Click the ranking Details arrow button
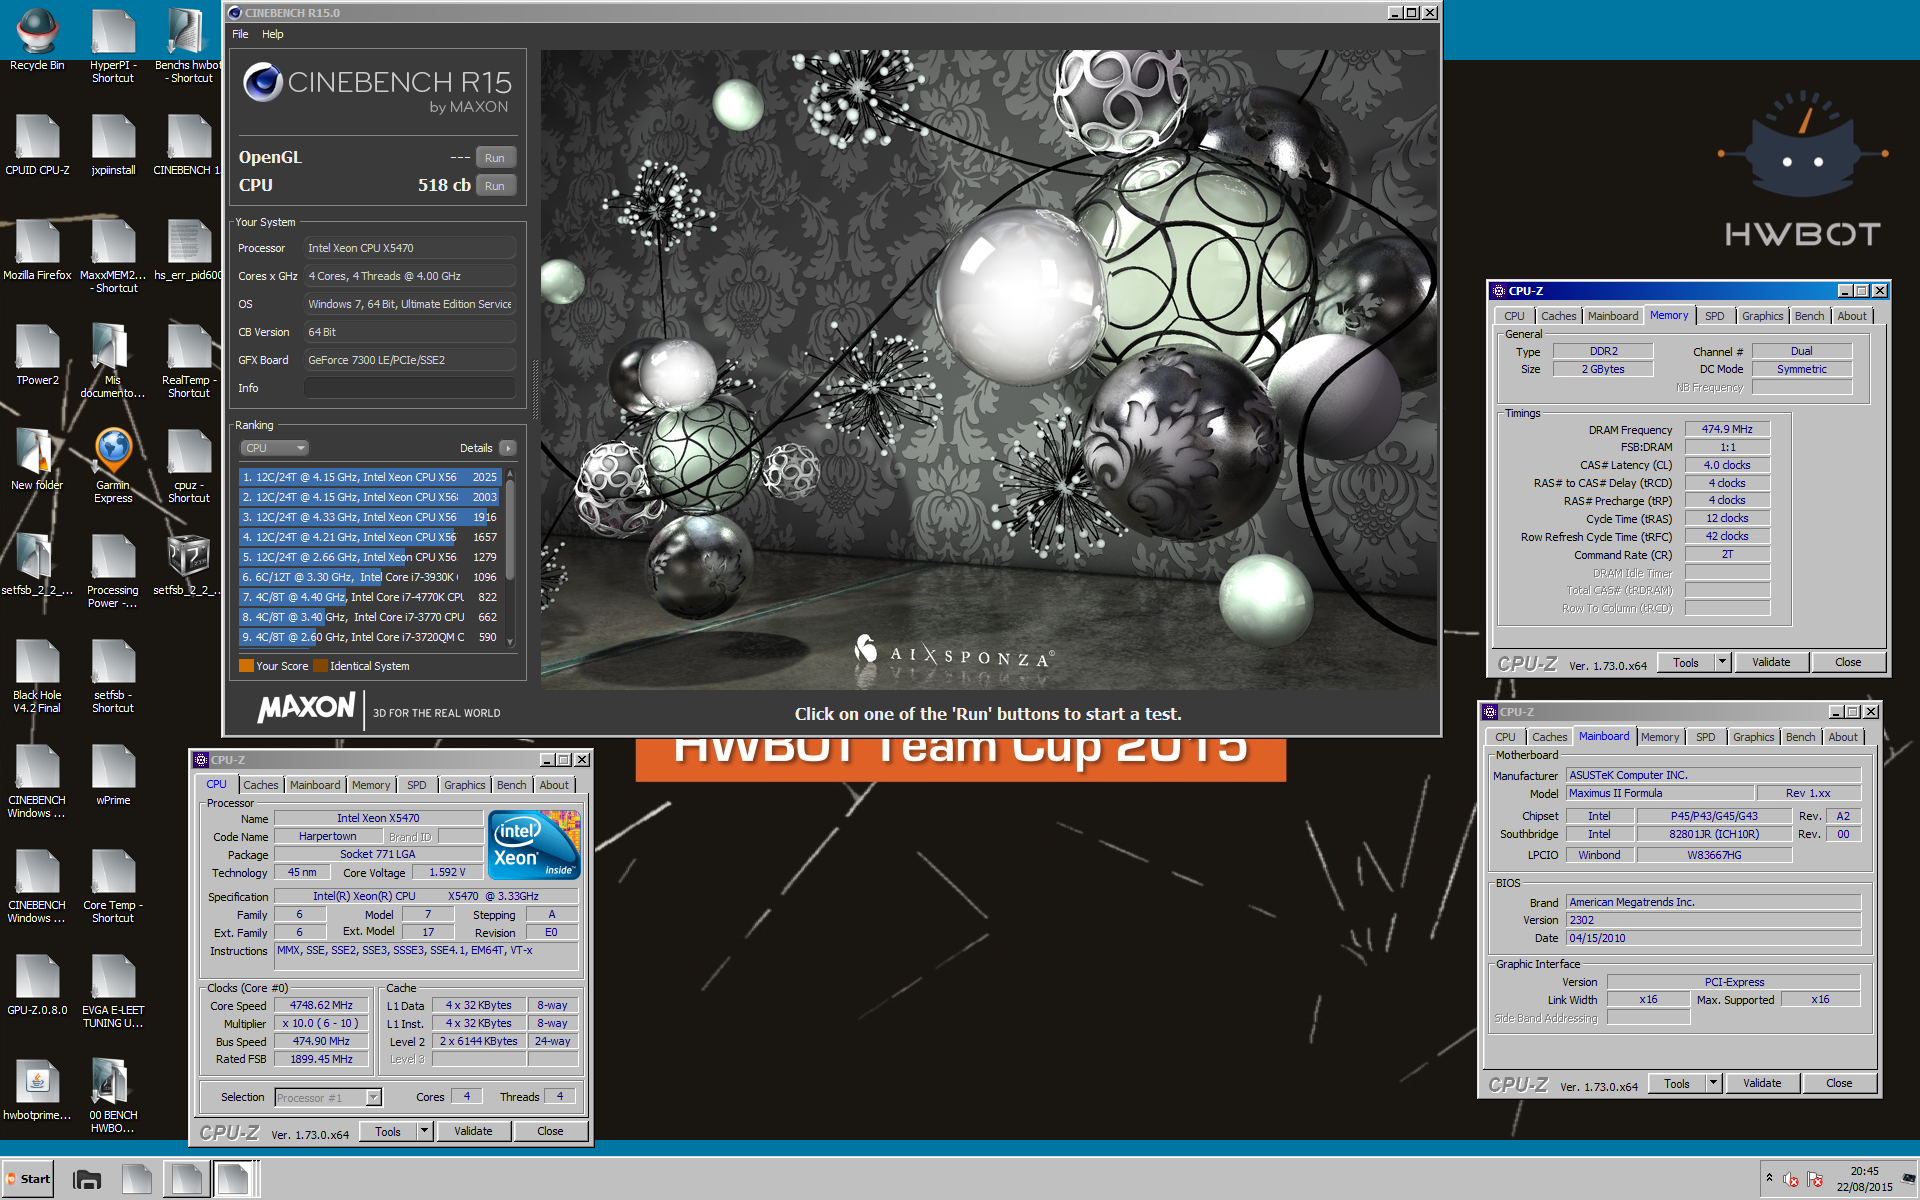Viewport: 1920px width, 1200px height. (x=508, y=448)
